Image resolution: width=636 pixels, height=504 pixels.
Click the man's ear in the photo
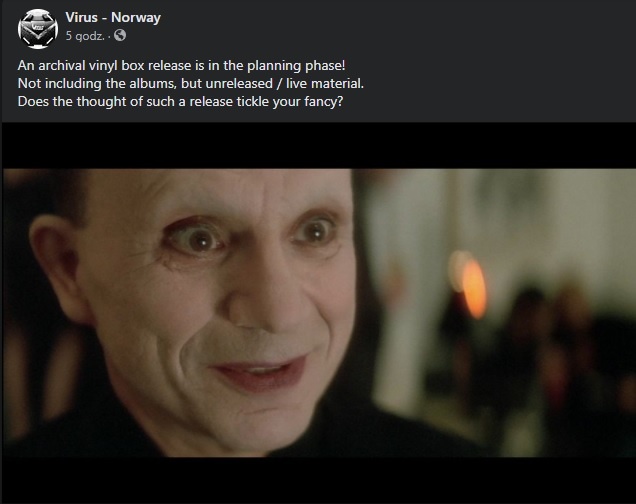pyautogui.click(x=57, y=268)
